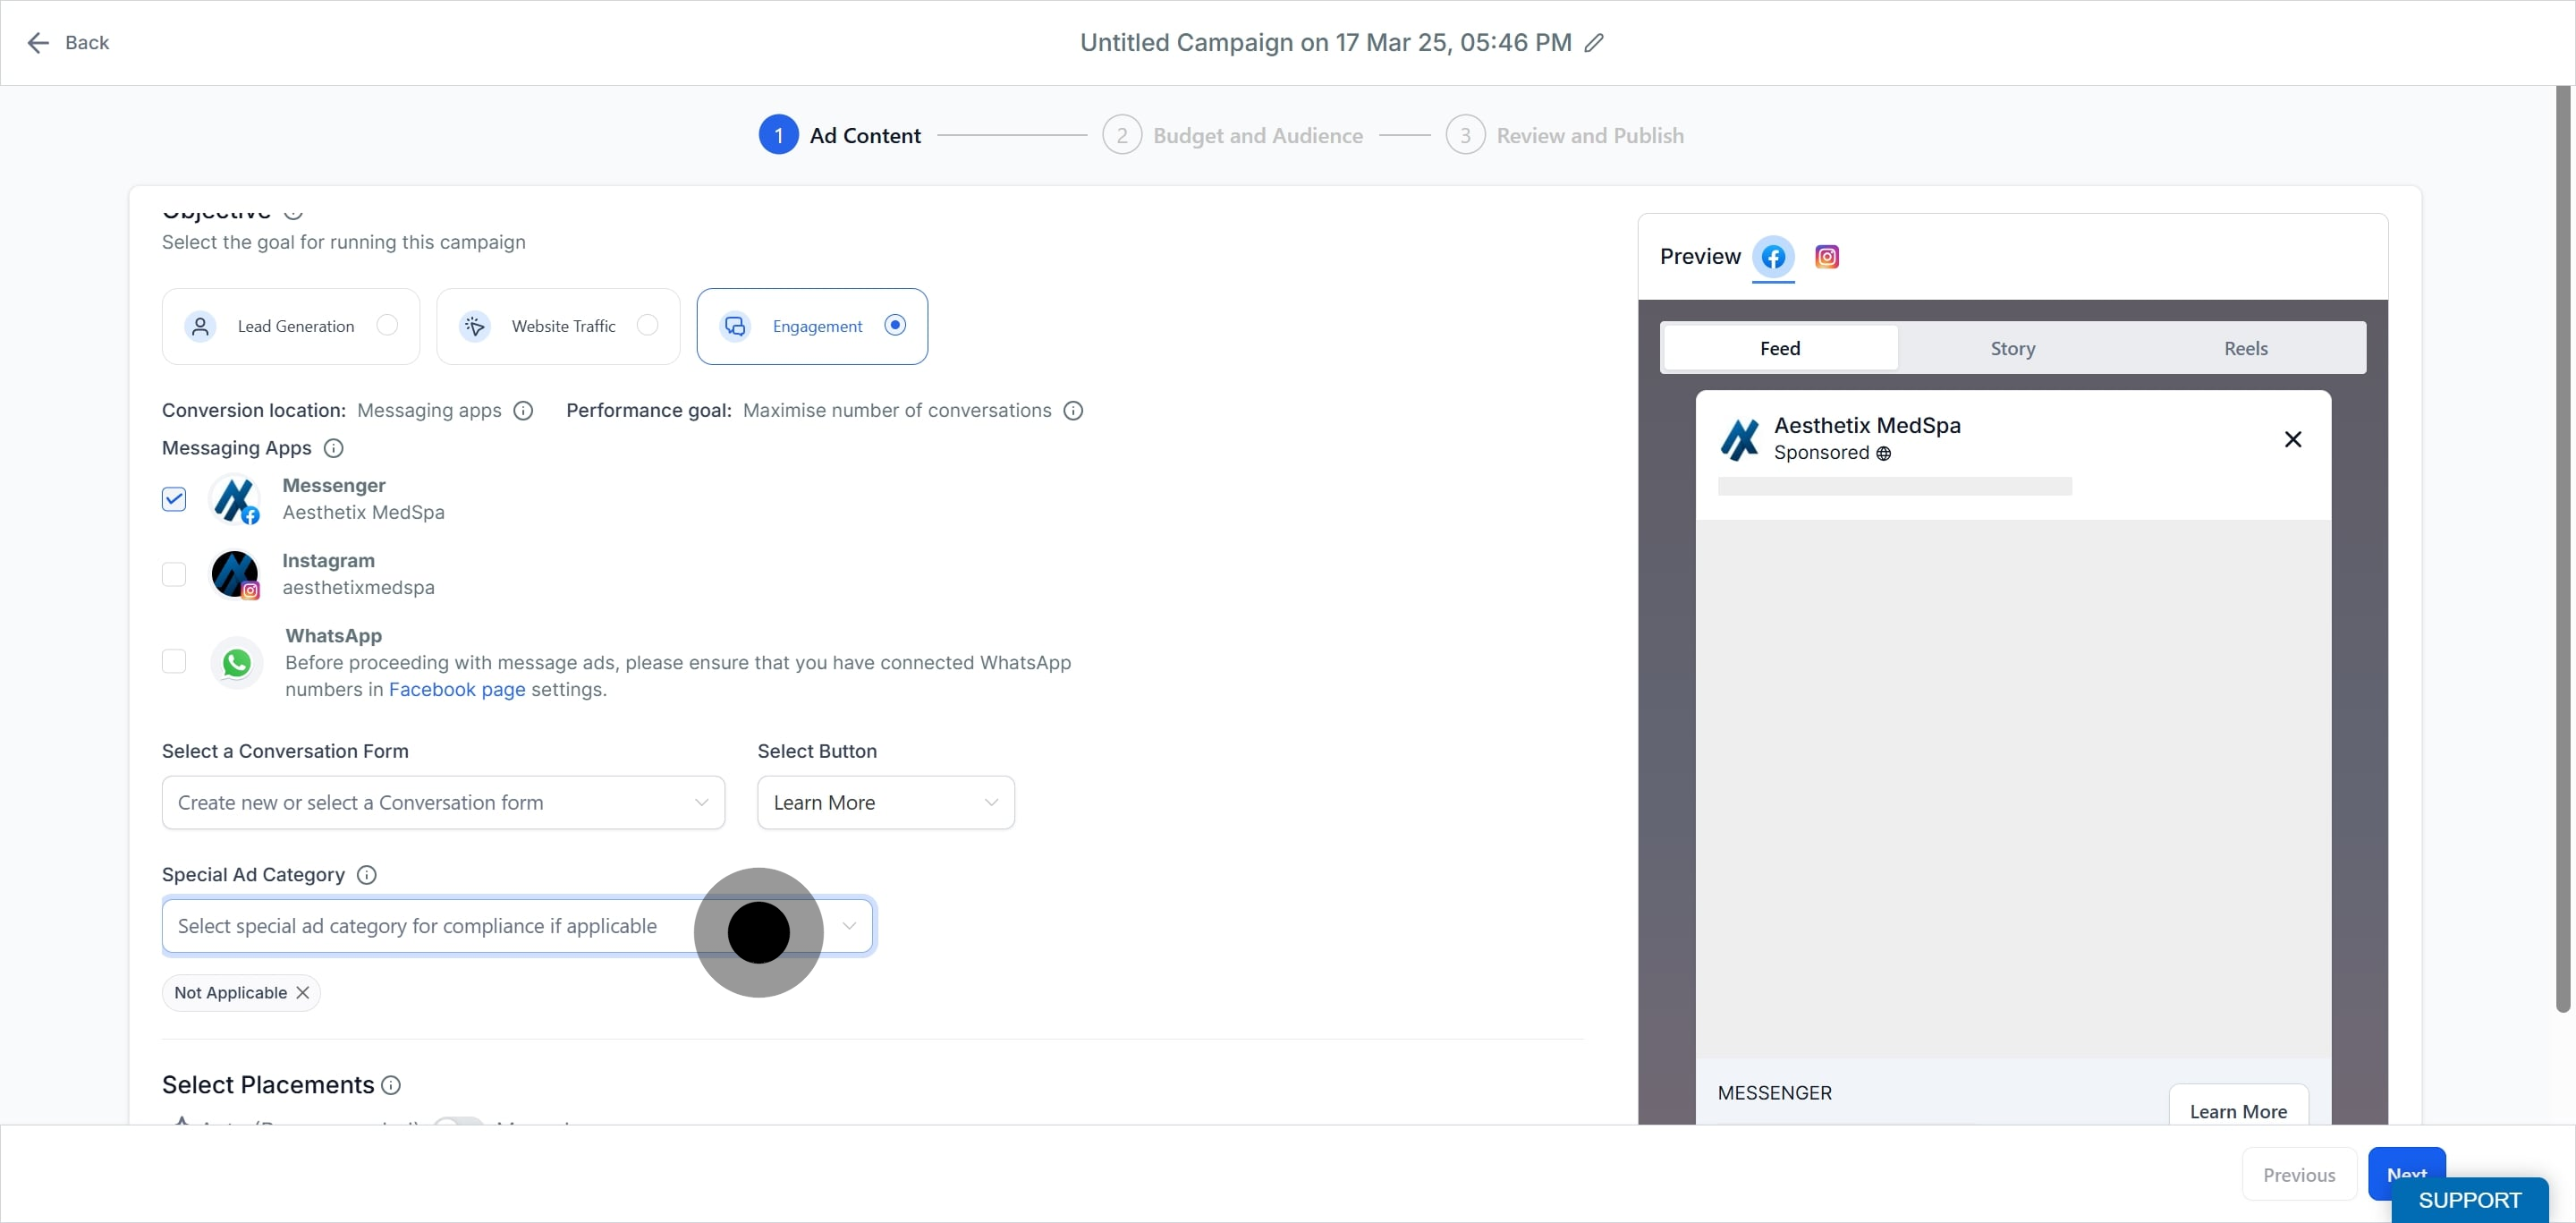This screenshot has height=1223, width=2576.
Task: Open info icon beside Performance goal
Action: pos(1073,411)
